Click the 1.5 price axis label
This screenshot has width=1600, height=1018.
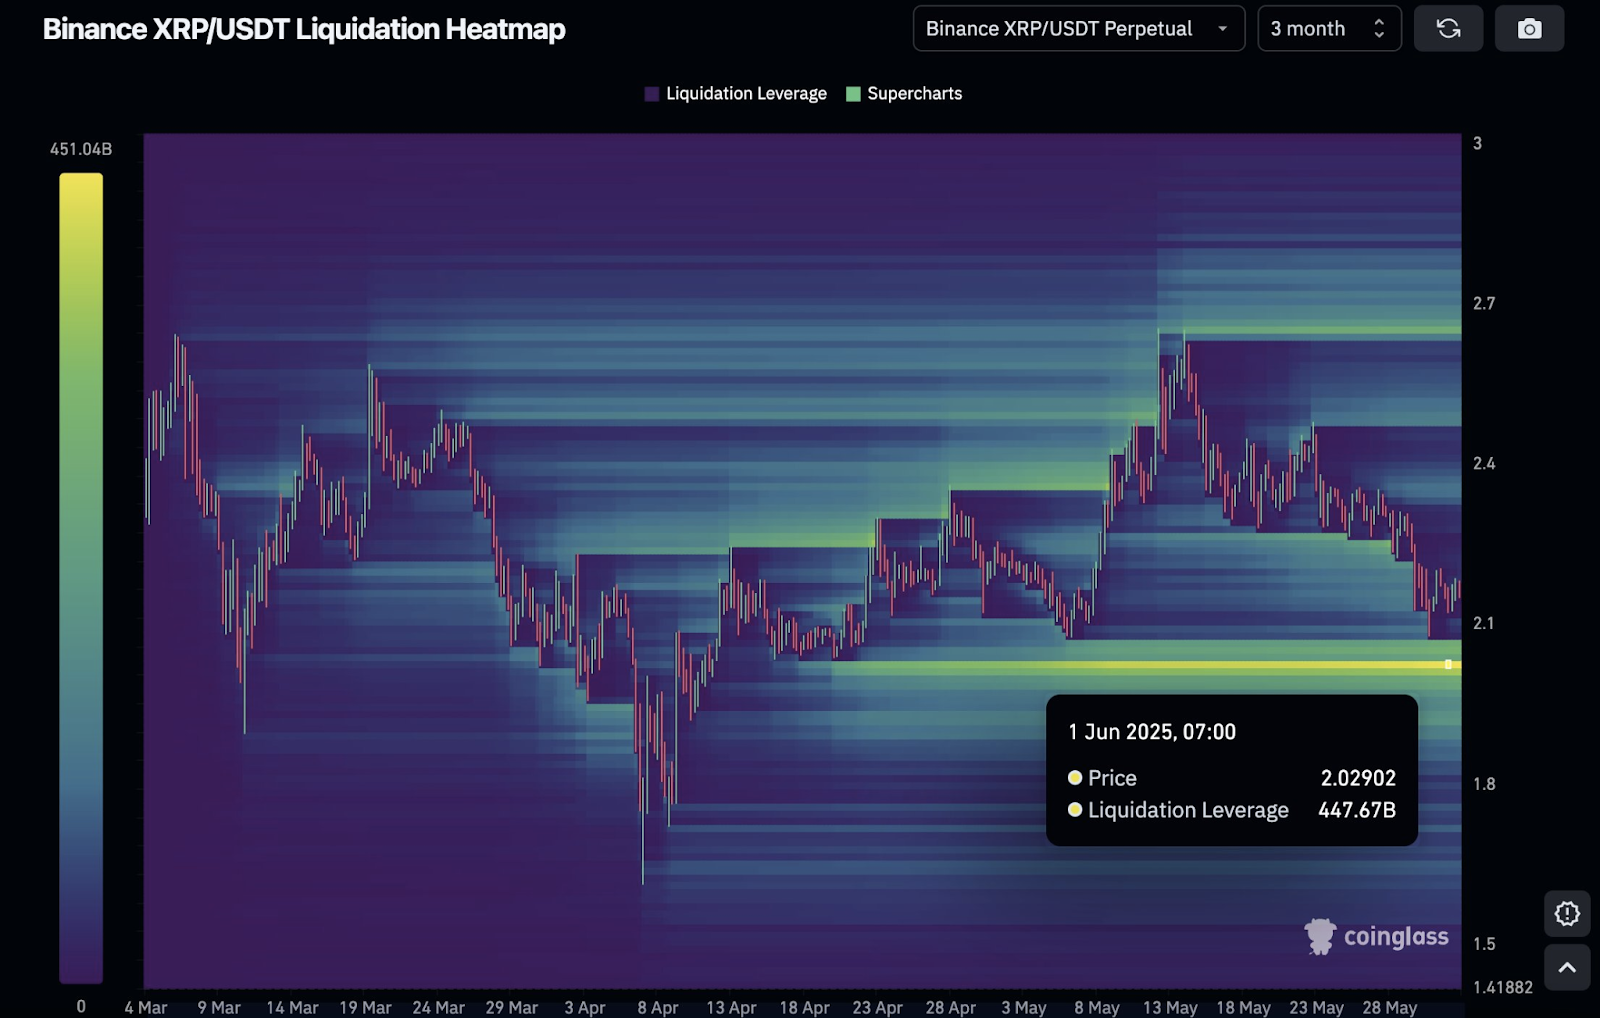[1484, 943]
